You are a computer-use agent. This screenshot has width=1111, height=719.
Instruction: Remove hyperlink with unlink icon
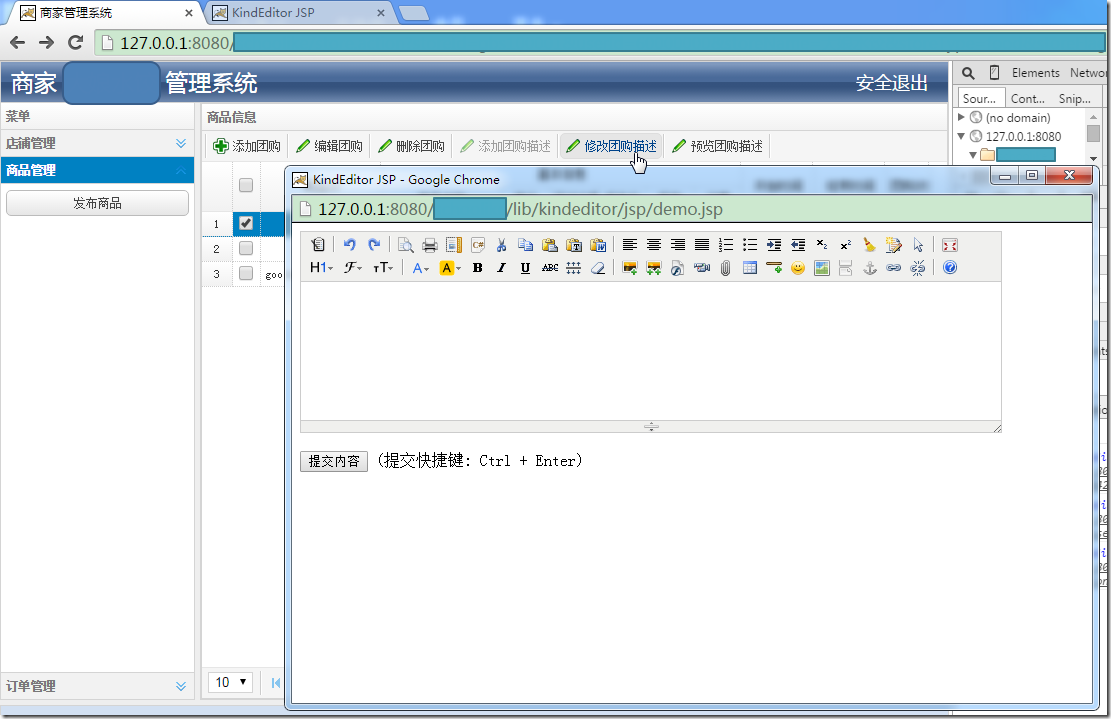[x=918, y=268]
